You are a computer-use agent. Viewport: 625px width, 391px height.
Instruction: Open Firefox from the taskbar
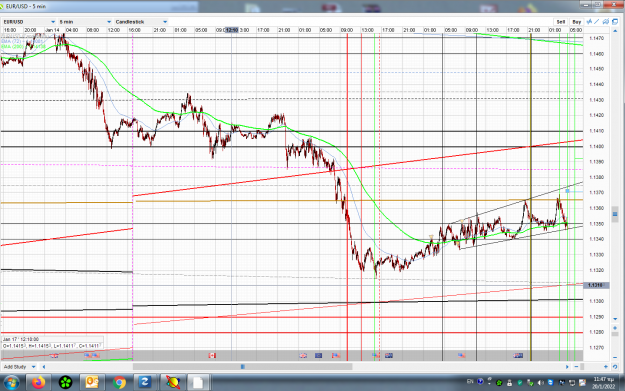coord(39,383)
